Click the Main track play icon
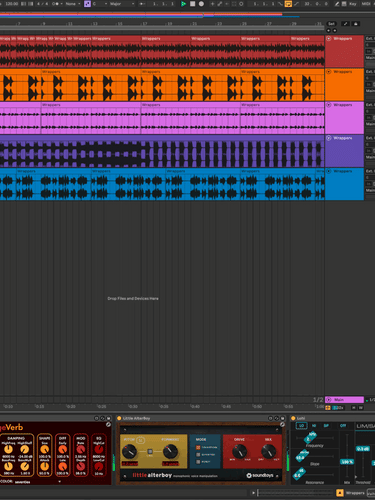Screen dimensions: 375x500 point(329,399)
